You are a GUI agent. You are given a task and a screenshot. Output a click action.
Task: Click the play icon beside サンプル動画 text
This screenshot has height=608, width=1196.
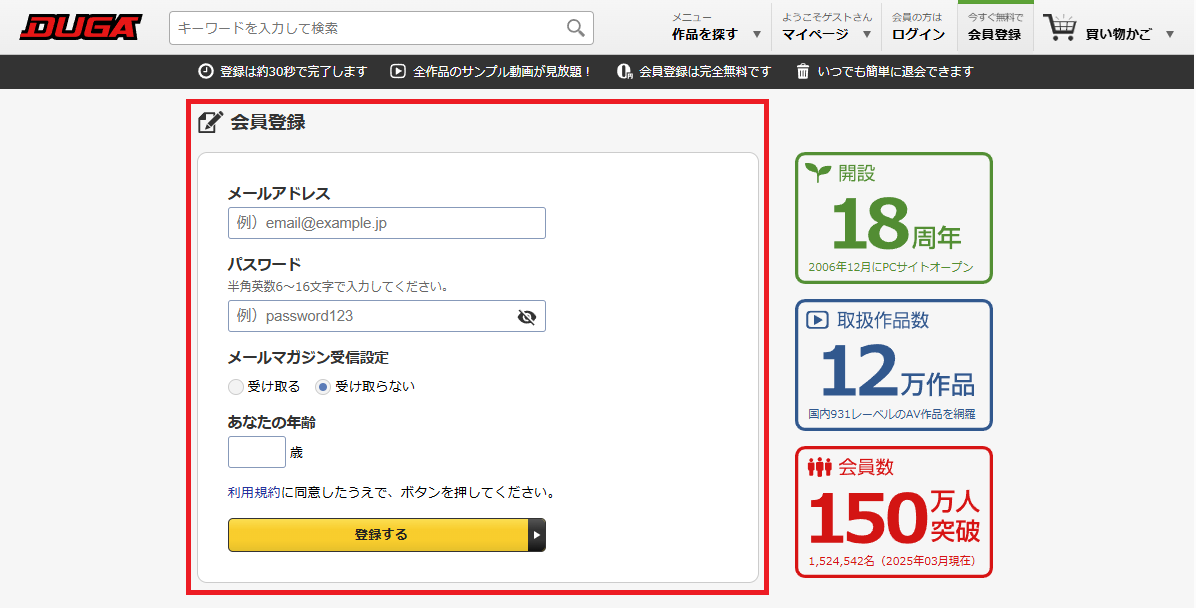(x=398, y=71)
